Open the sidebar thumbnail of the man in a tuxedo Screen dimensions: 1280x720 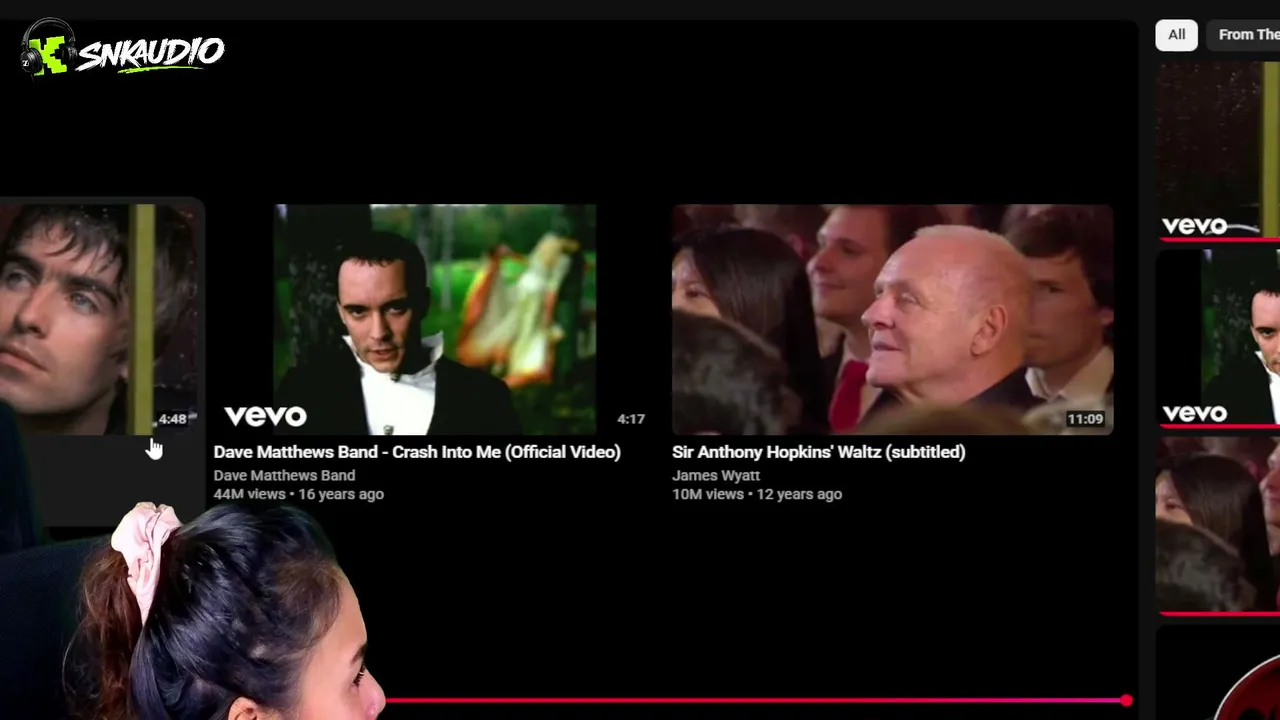coord(1219,337)
